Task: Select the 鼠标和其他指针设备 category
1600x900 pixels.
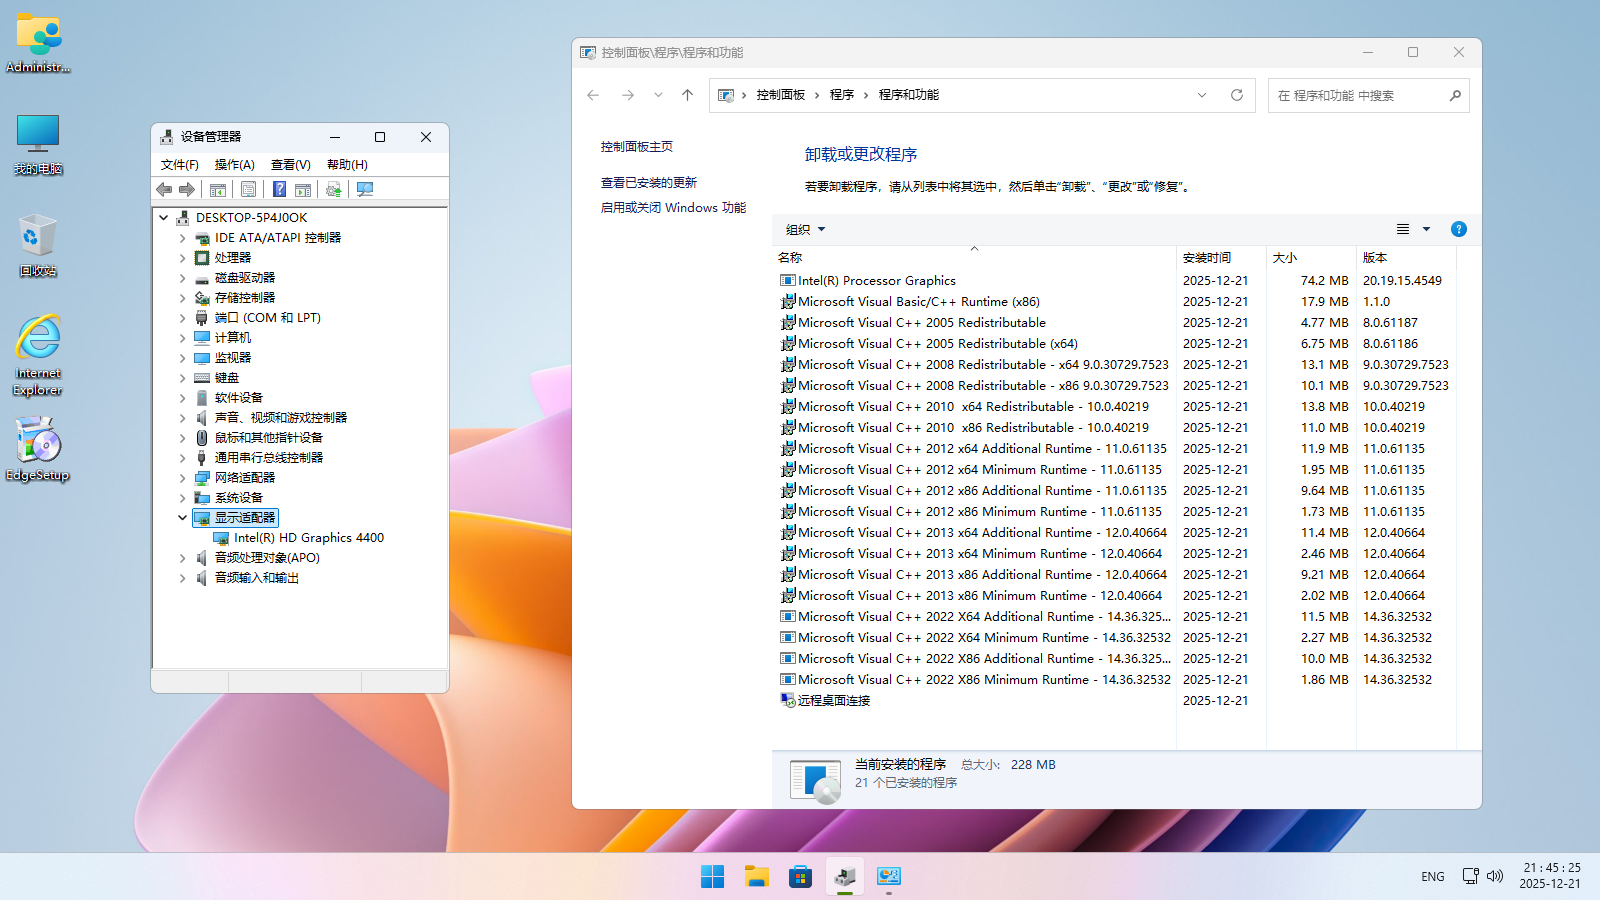Action: pos(269,438)
